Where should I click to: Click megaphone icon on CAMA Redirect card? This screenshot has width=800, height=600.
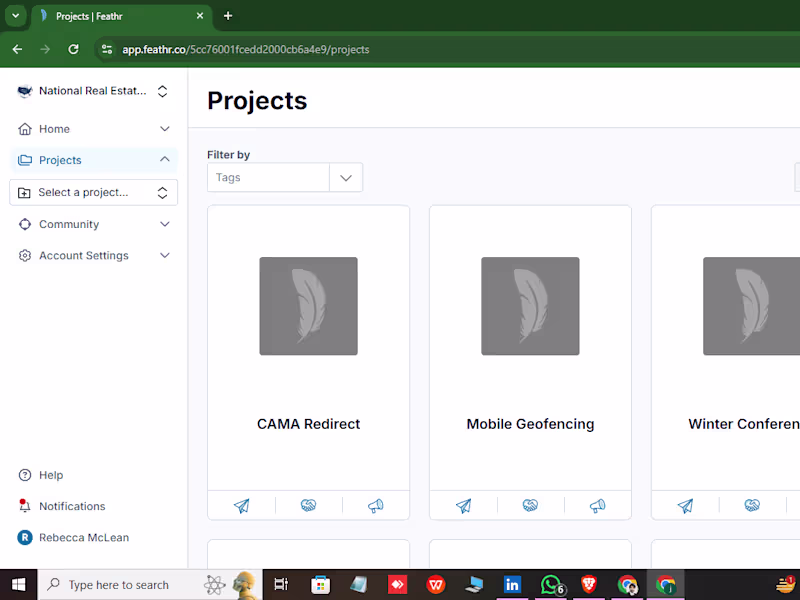(376, 506)
